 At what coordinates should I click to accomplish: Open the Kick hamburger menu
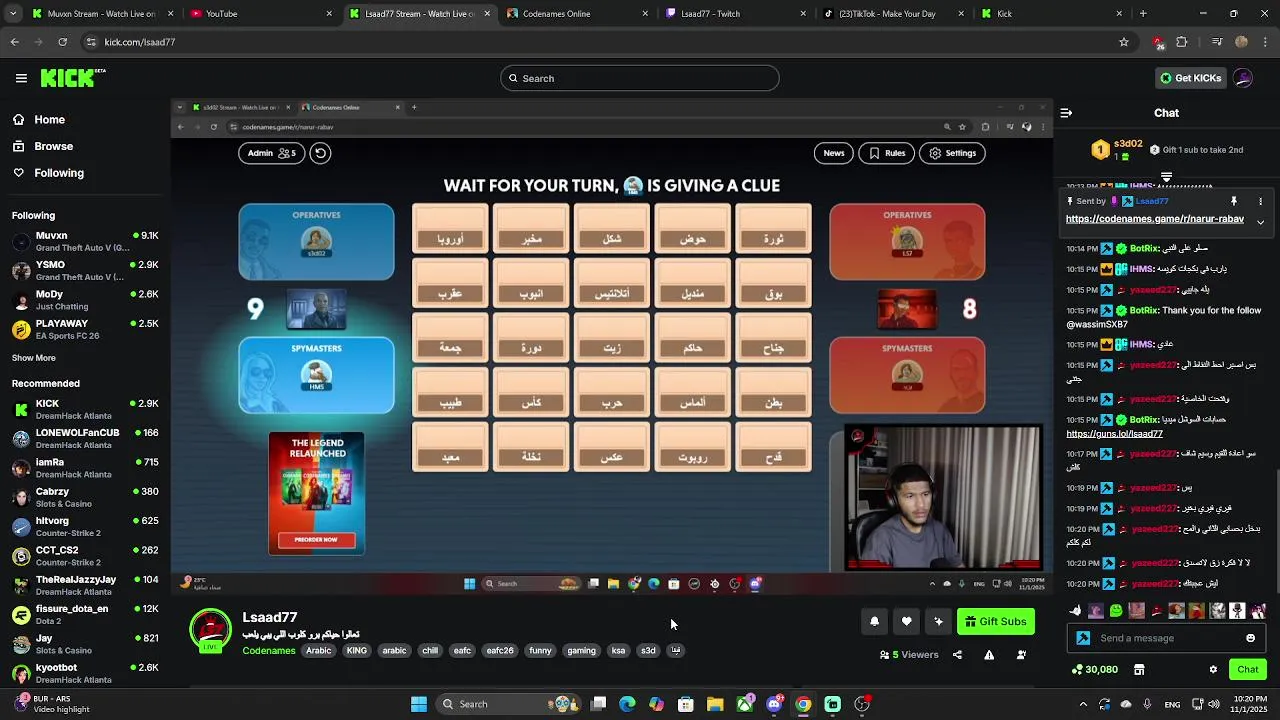[21, 78]
